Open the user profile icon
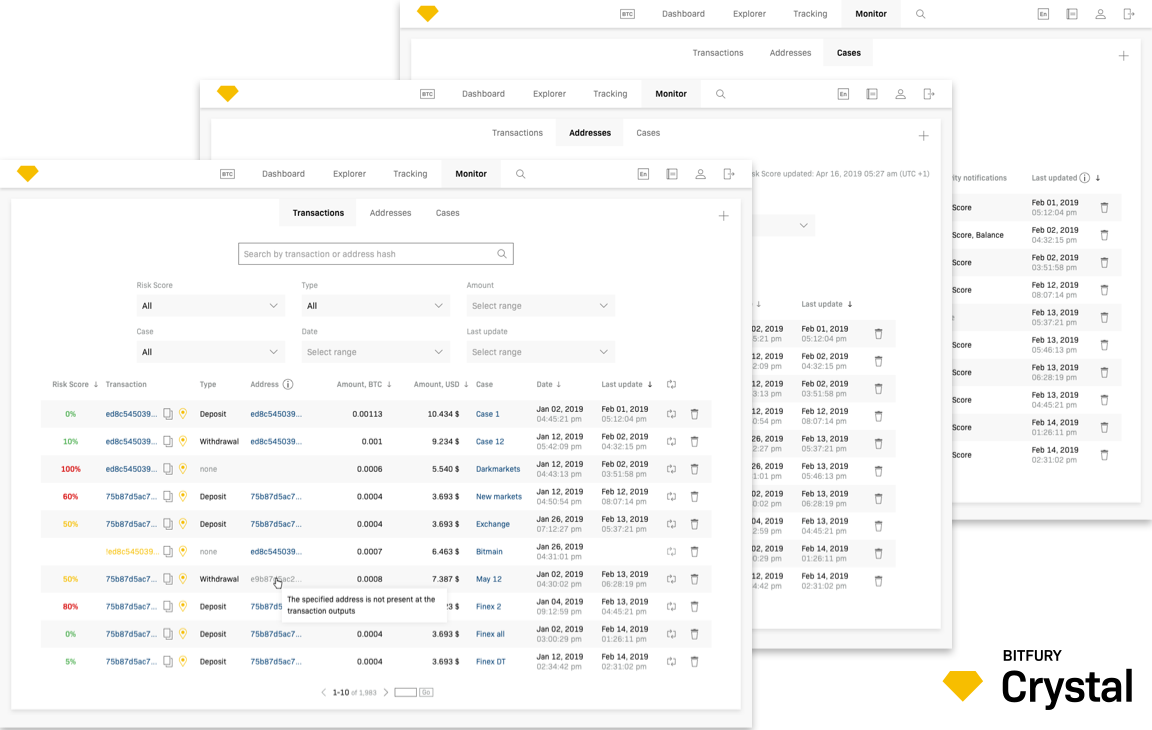 [x=700, y=173]
